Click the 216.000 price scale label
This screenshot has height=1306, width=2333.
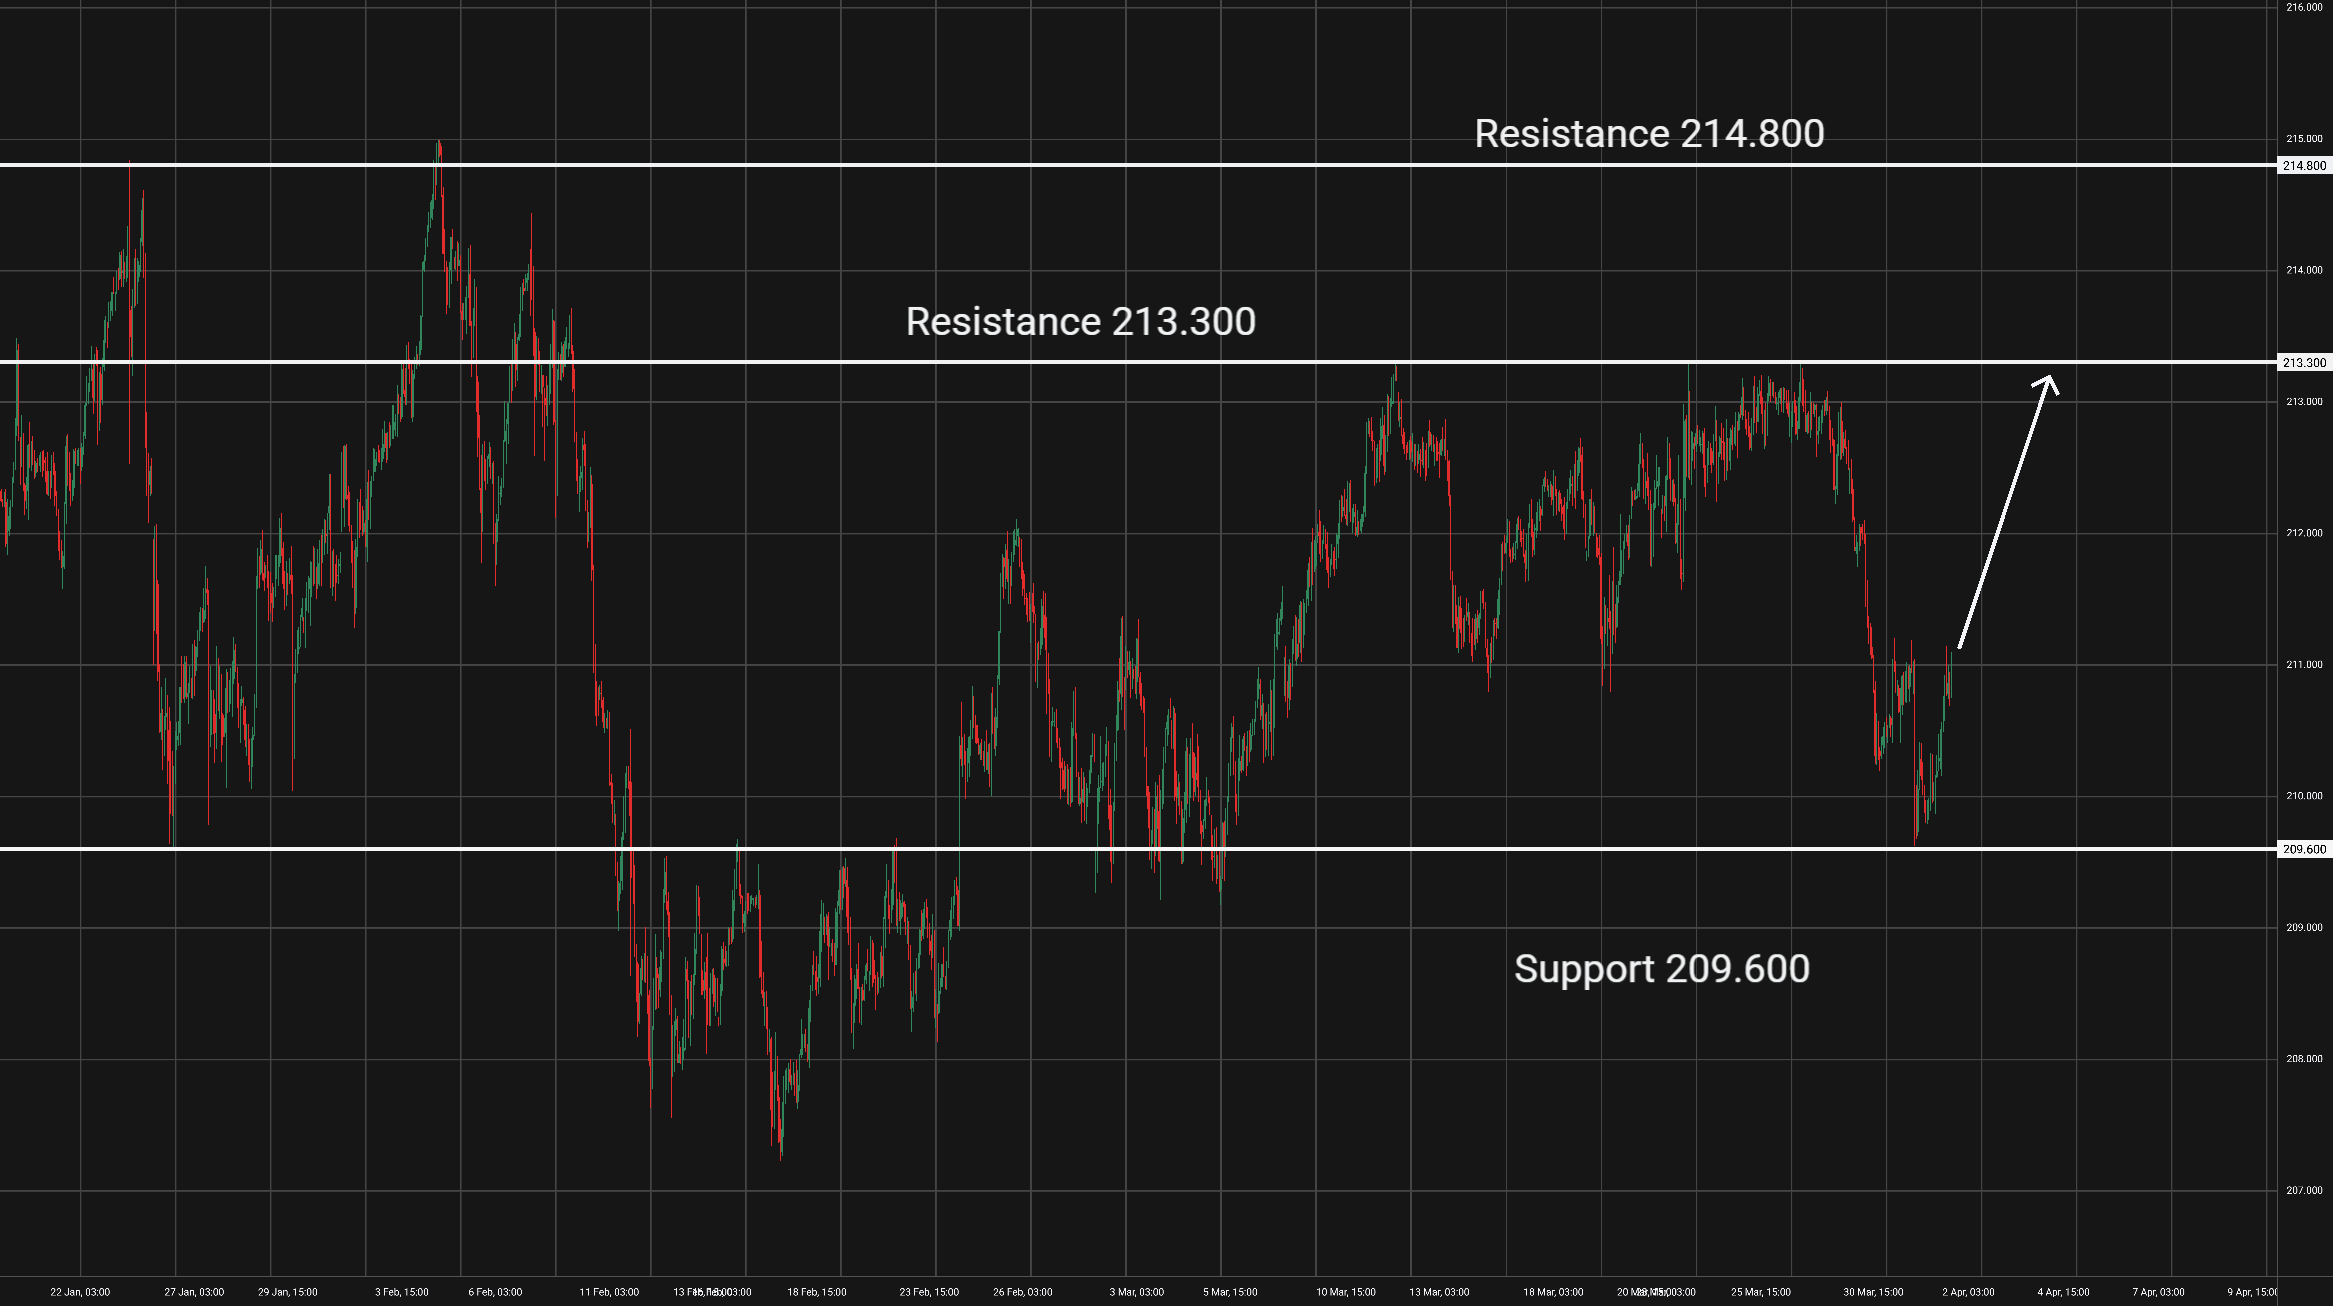point(2304,7)
